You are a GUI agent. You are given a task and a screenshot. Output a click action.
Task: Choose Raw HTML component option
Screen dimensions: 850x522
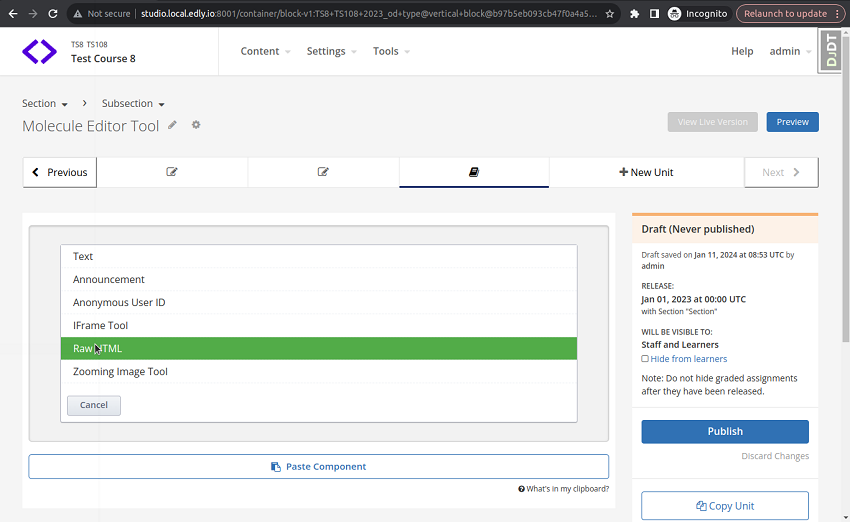[x=319, y=349]
